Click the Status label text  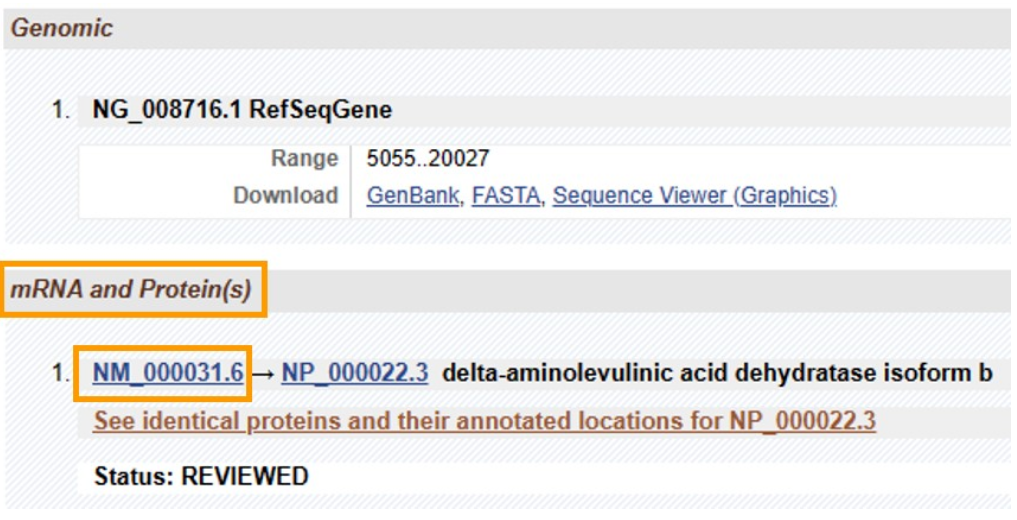[x=134, y=477]
